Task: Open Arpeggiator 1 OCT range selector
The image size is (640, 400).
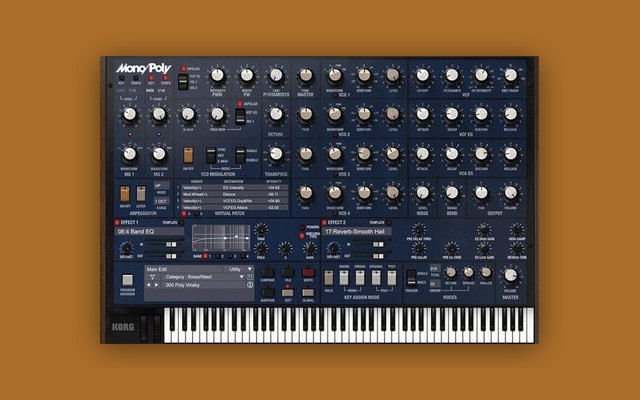Action: click(161, 201)
